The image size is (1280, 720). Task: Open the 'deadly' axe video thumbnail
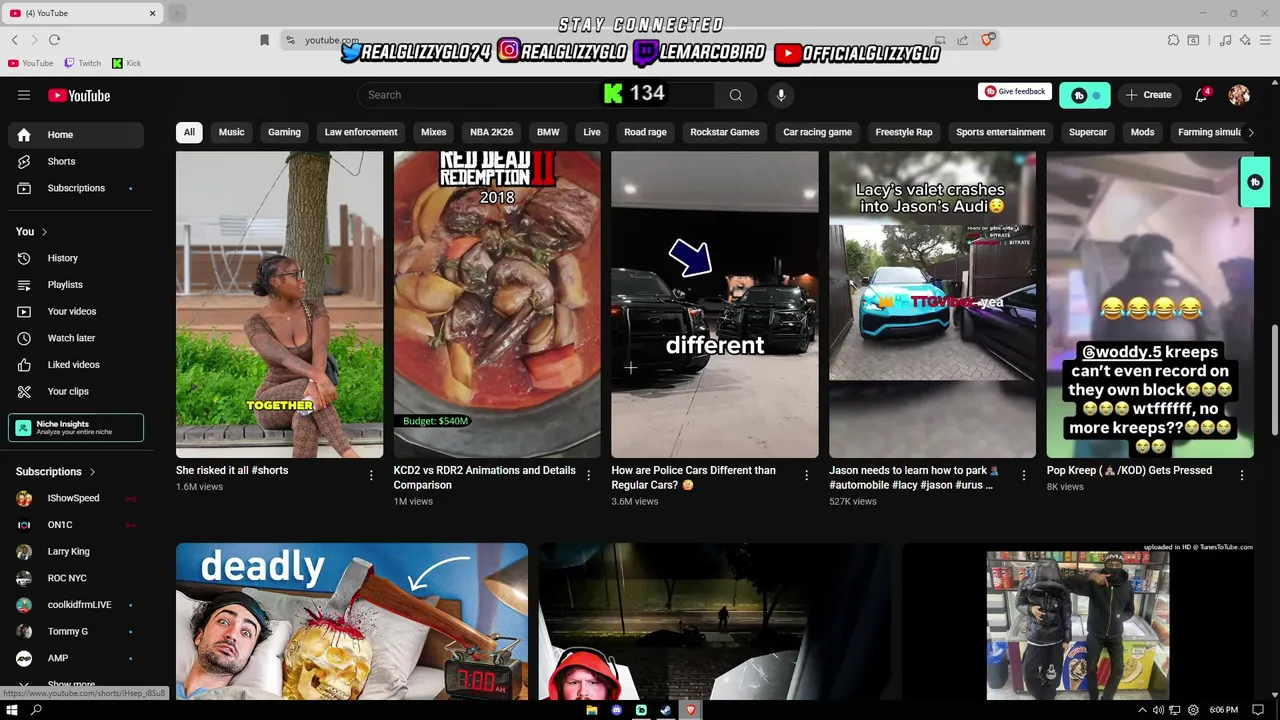pyautogui.click(x=352, y=621)
